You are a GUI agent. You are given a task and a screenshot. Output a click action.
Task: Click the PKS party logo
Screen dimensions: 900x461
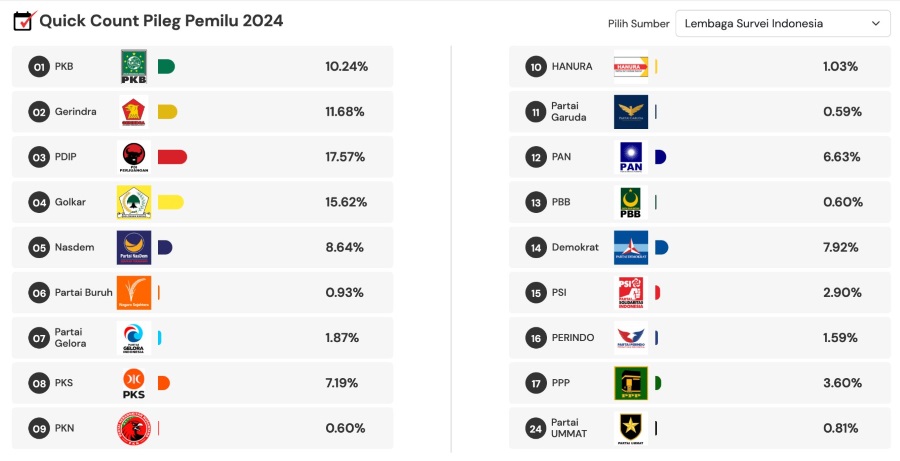(x=134, y=383)
